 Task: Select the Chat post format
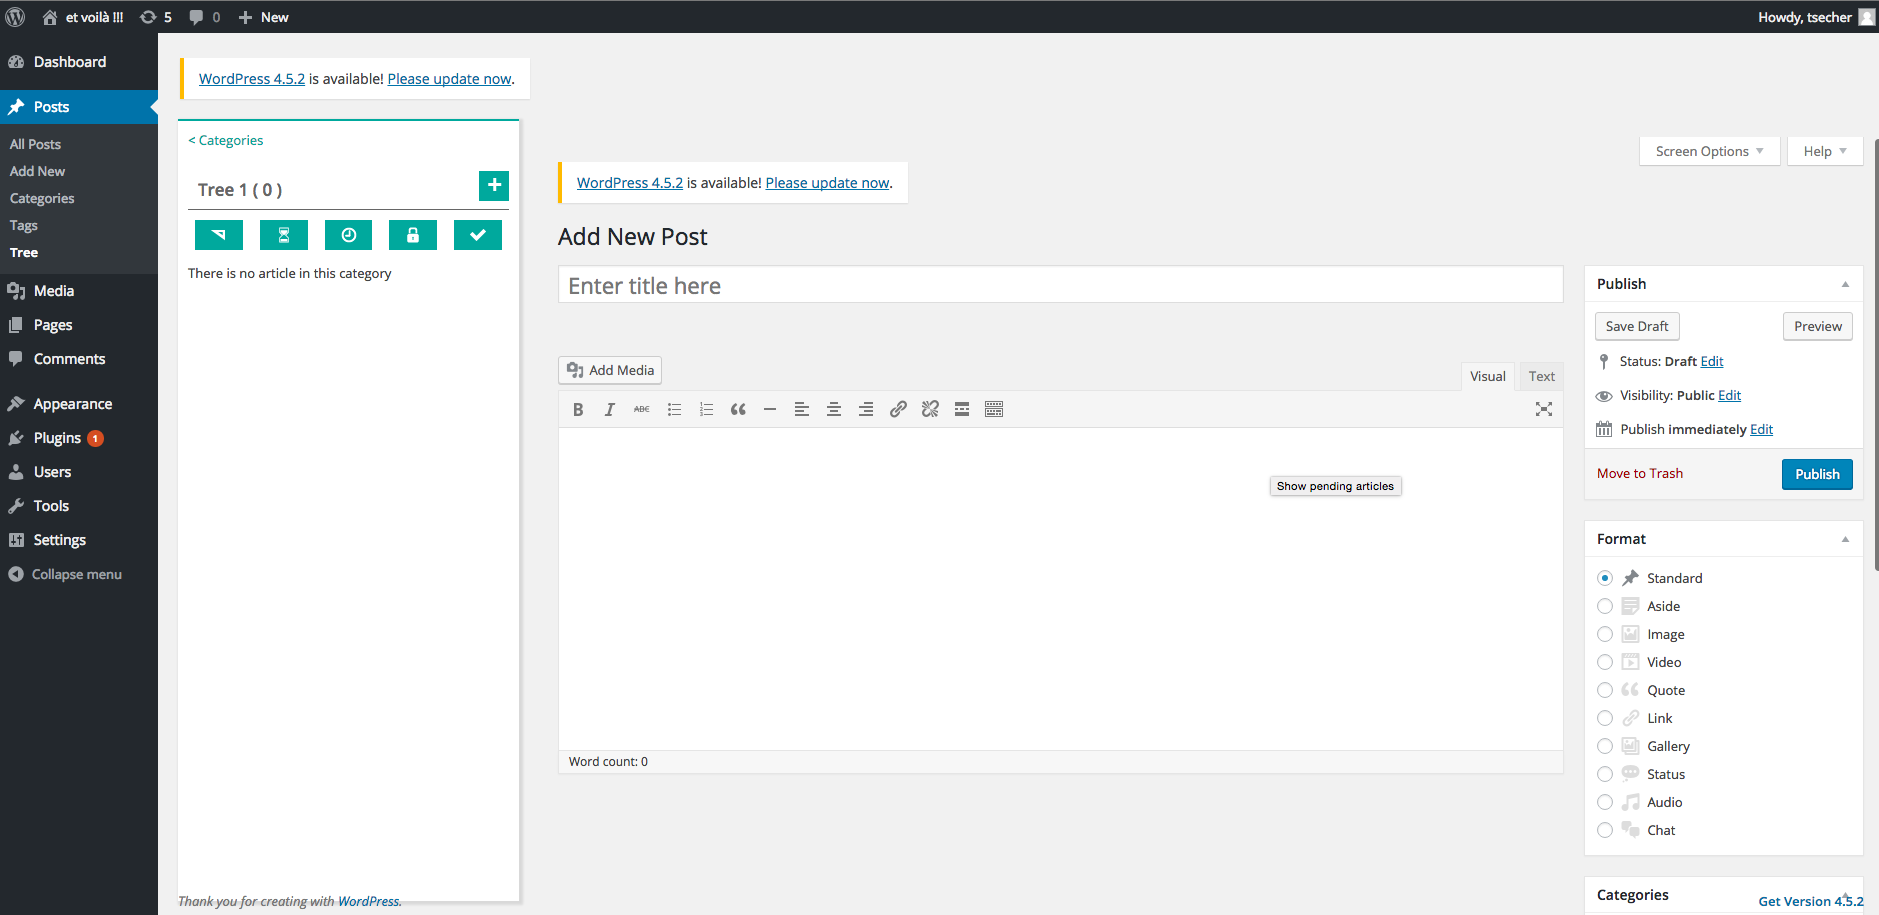(x=1605, y=830)
